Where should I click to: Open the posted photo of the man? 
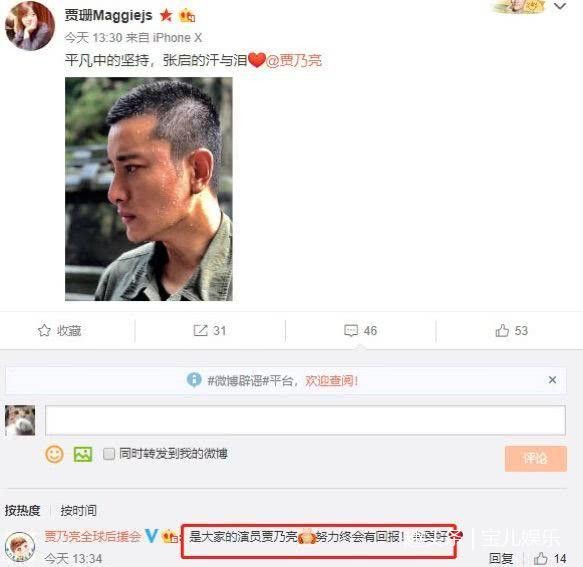click(149, 189)
